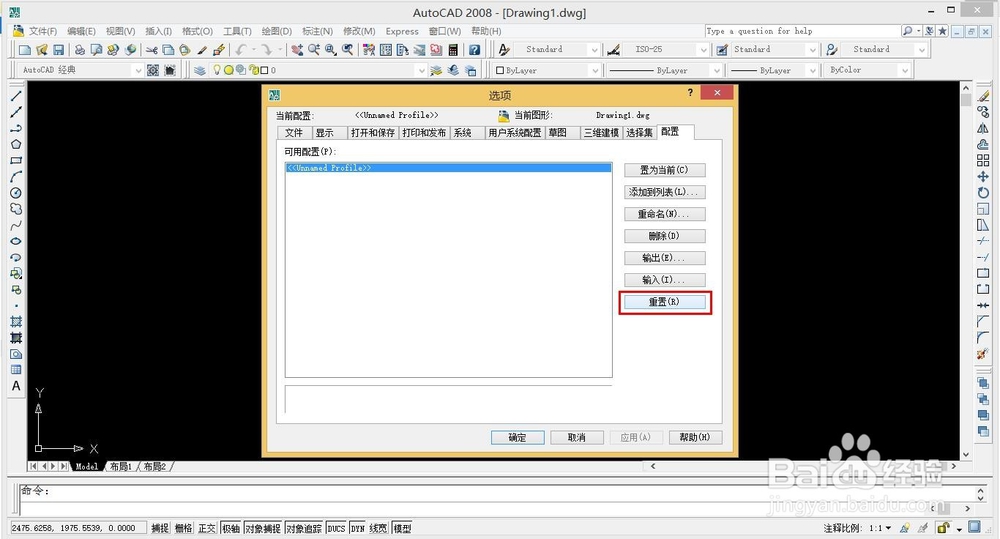Open the ByLayer lineweight dropdown
The height and width of the screenshot is (539, 1000).
tap(812, 70)
